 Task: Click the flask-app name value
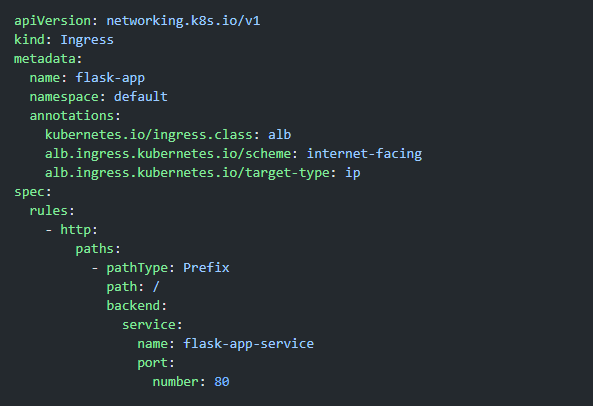(110, 78)
